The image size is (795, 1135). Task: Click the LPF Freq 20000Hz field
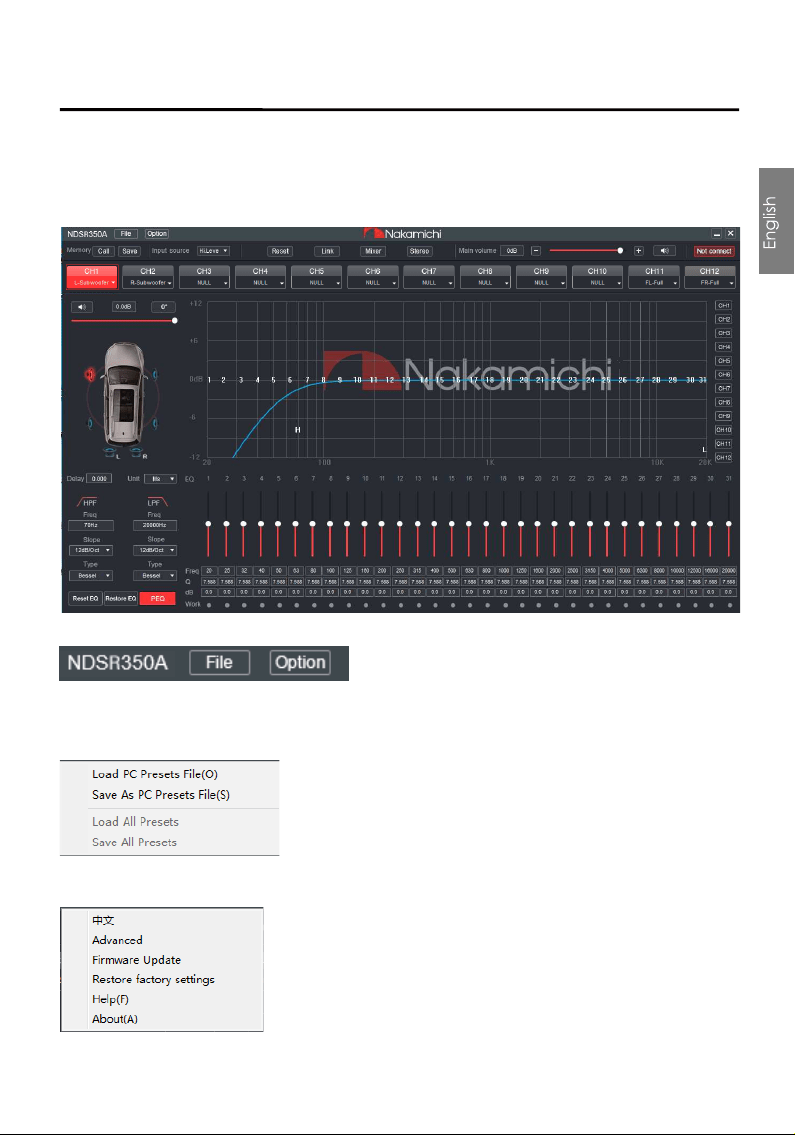point(155,526)
